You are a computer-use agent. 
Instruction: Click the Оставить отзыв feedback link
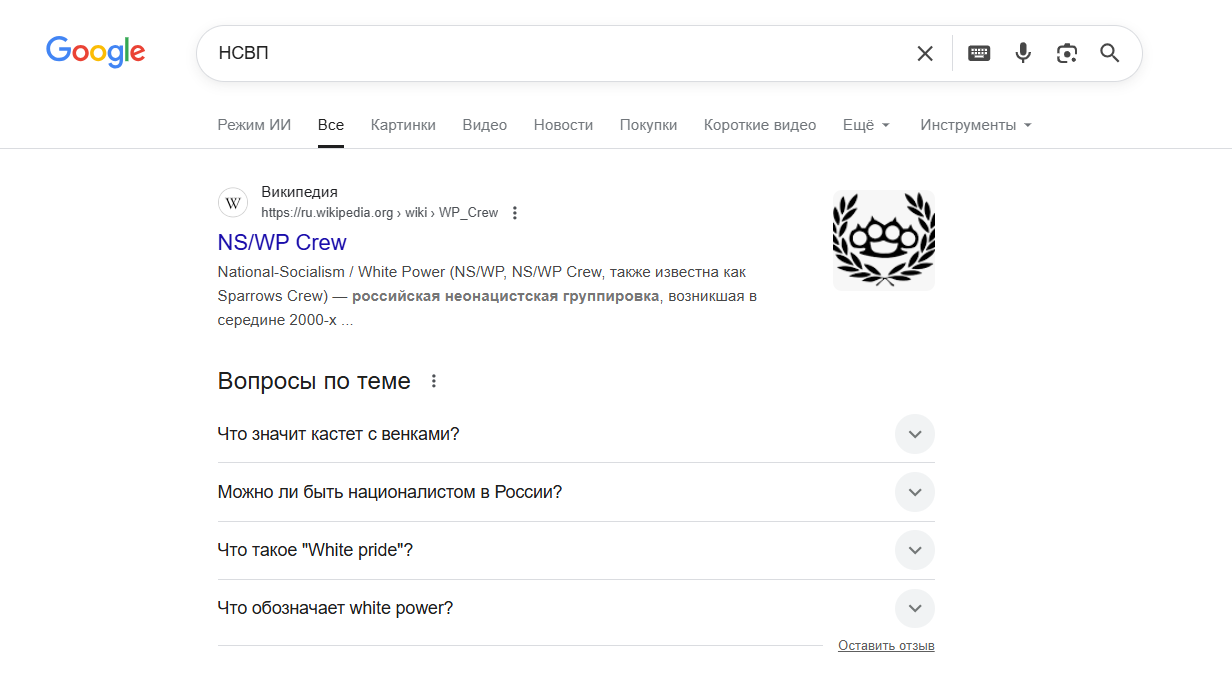886,646
